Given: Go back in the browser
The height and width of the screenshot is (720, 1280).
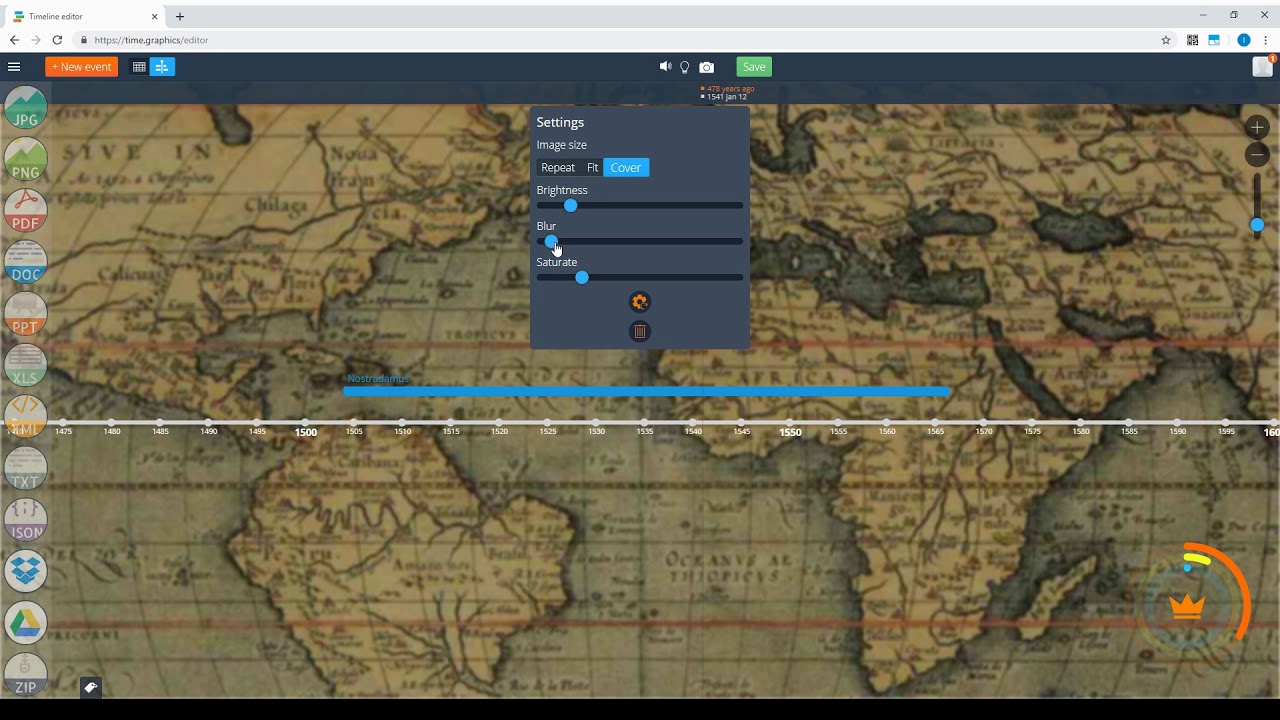Looking at the screenshot, I should coord(14,40).
